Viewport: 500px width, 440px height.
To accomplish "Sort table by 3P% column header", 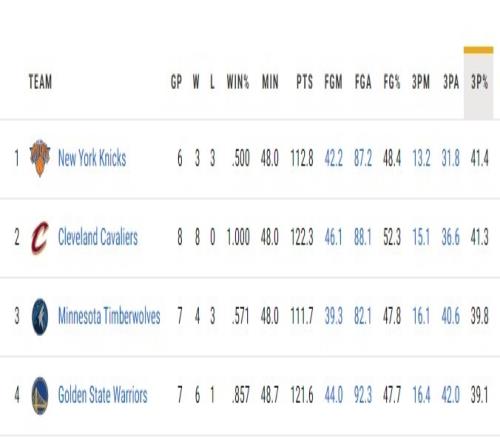I will (479, 82).
